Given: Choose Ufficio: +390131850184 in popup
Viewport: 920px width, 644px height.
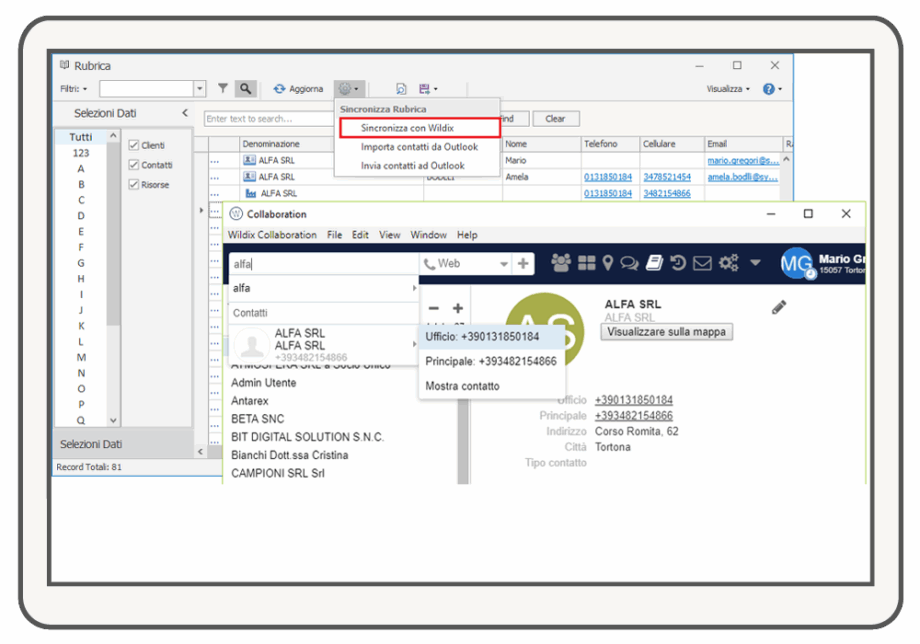Looking at the screenshot, I should tap(492, 337).
